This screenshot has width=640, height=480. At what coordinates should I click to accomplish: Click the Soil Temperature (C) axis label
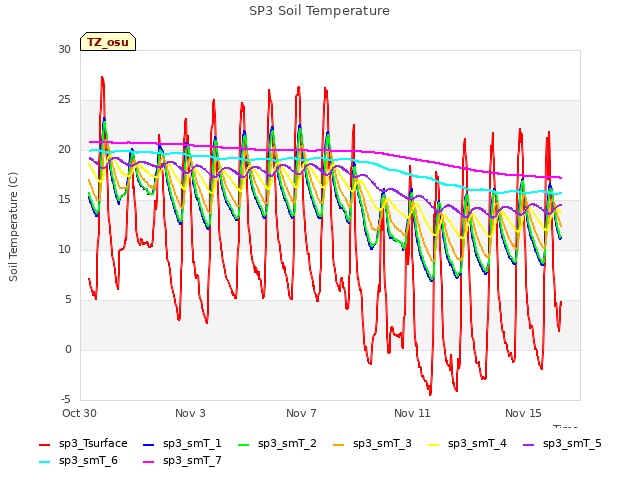(13, 227)
